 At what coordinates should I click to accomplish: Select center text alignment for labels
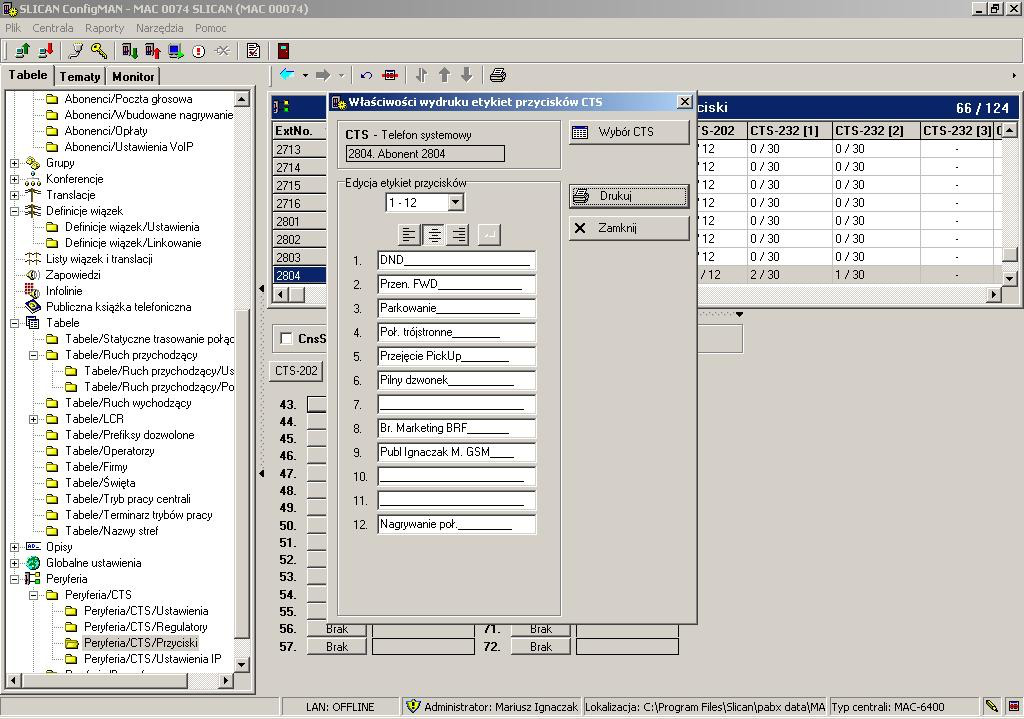(x=434, y=234)
